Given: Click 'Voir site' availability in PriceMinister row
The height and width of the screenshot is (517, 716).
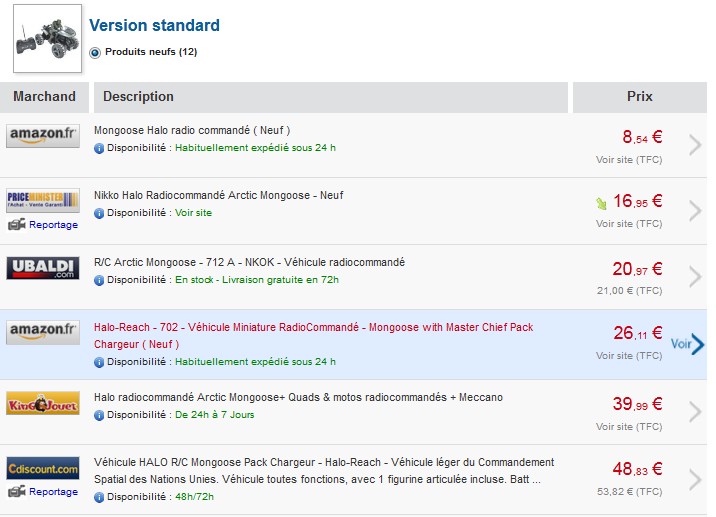Looking at the screenshot, I should 194,213.
